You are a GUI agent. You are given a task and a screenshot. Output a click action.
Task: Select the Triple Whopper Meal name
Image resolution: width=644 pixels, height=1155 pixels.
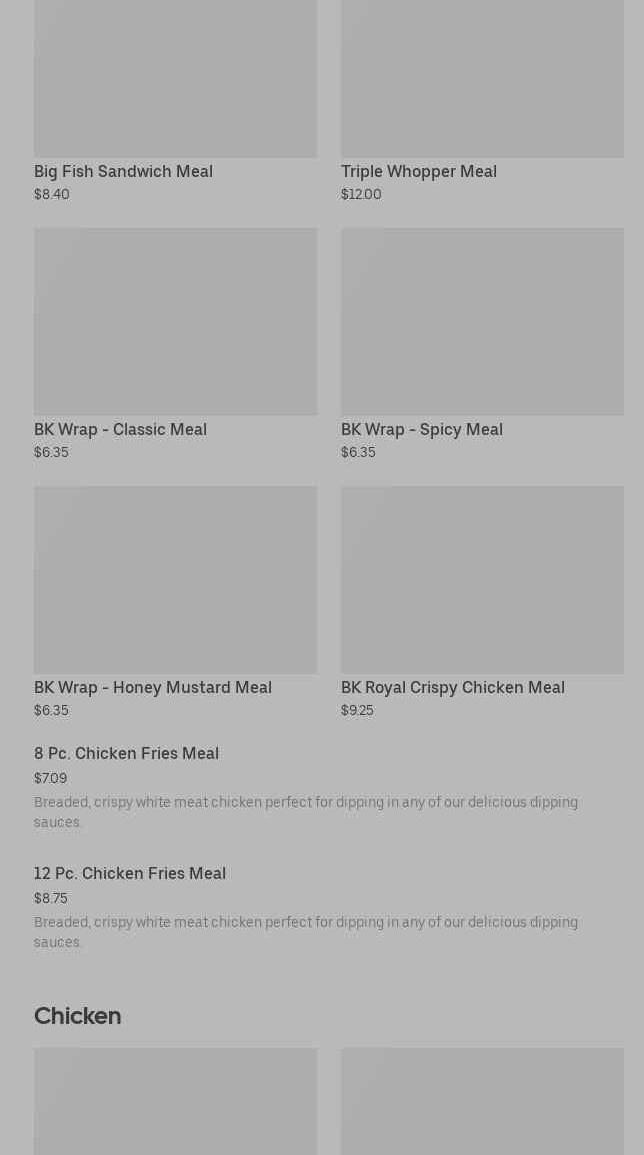click(x=418, y=172)
